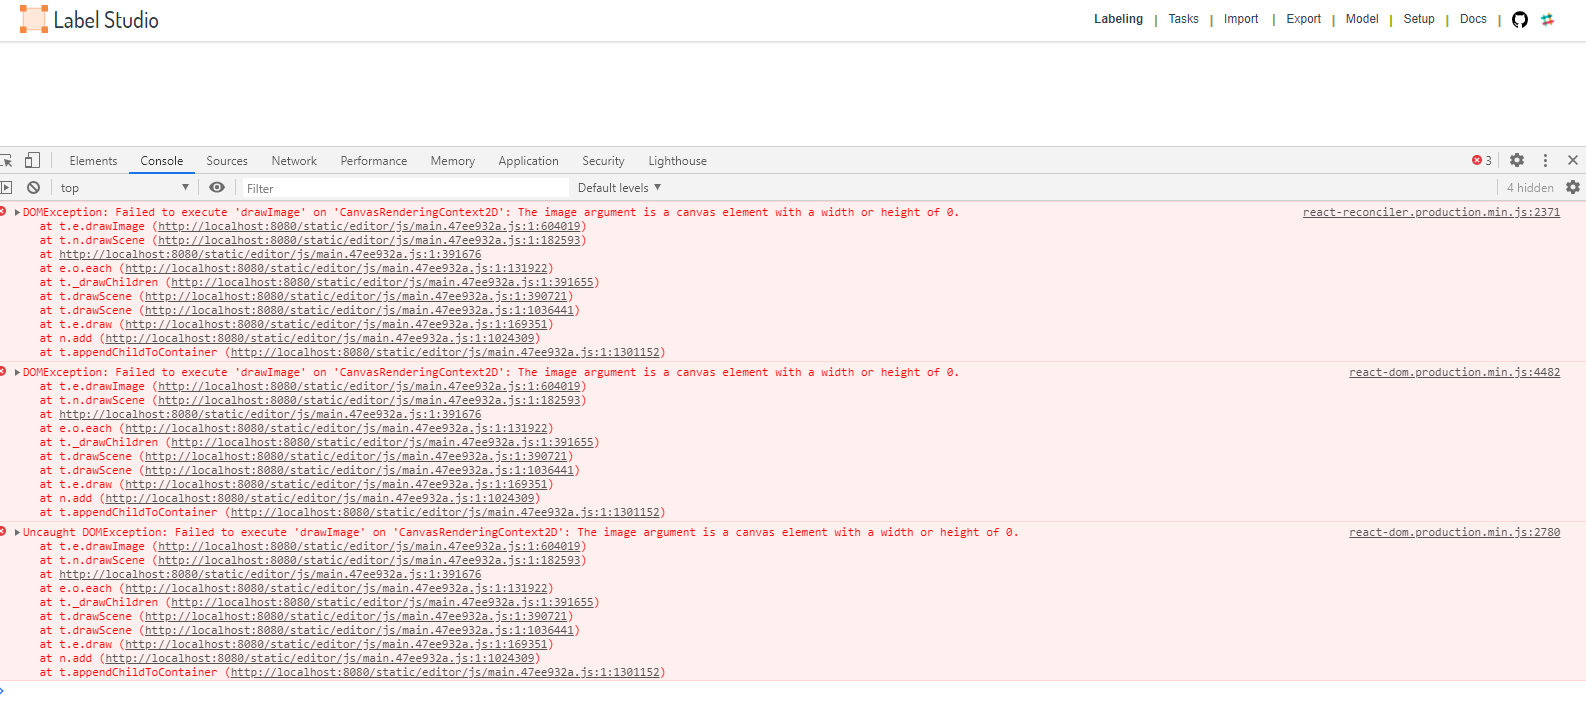
Task: Expand the first DOMException error
Action: (x=18, y=212)
